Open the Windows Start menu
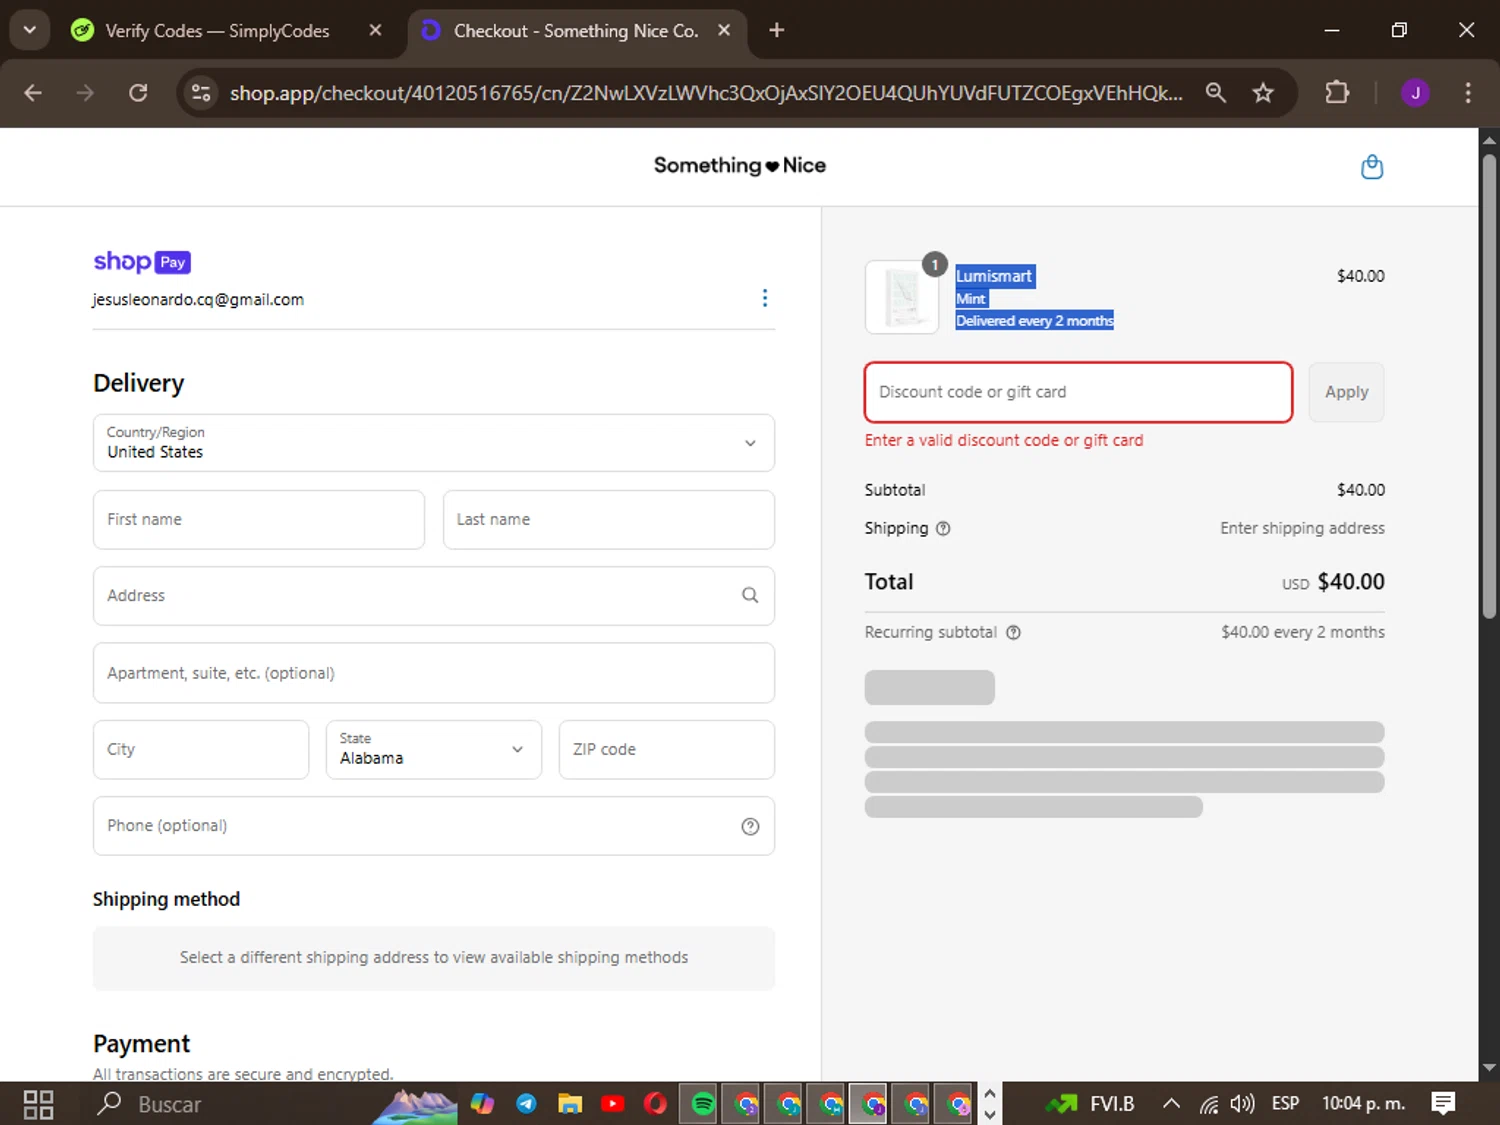 pyautogui.click(x=38, y=1104)
